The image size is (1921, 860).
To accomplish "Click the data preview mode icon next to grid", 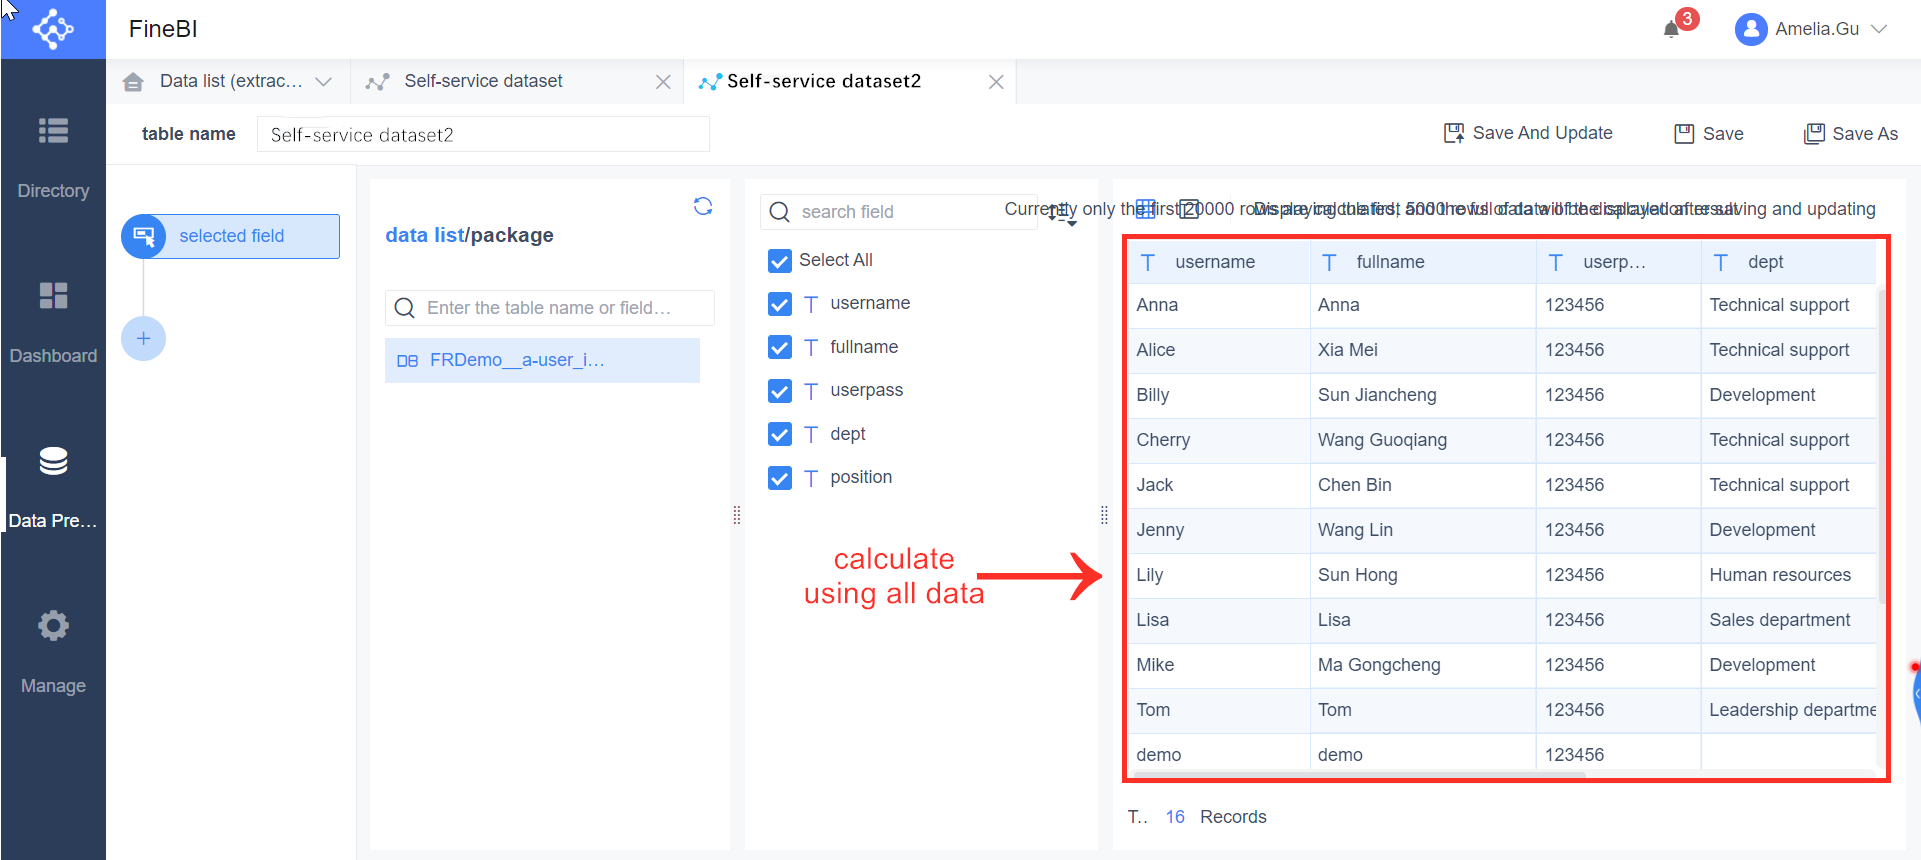I will point(1189,209).
